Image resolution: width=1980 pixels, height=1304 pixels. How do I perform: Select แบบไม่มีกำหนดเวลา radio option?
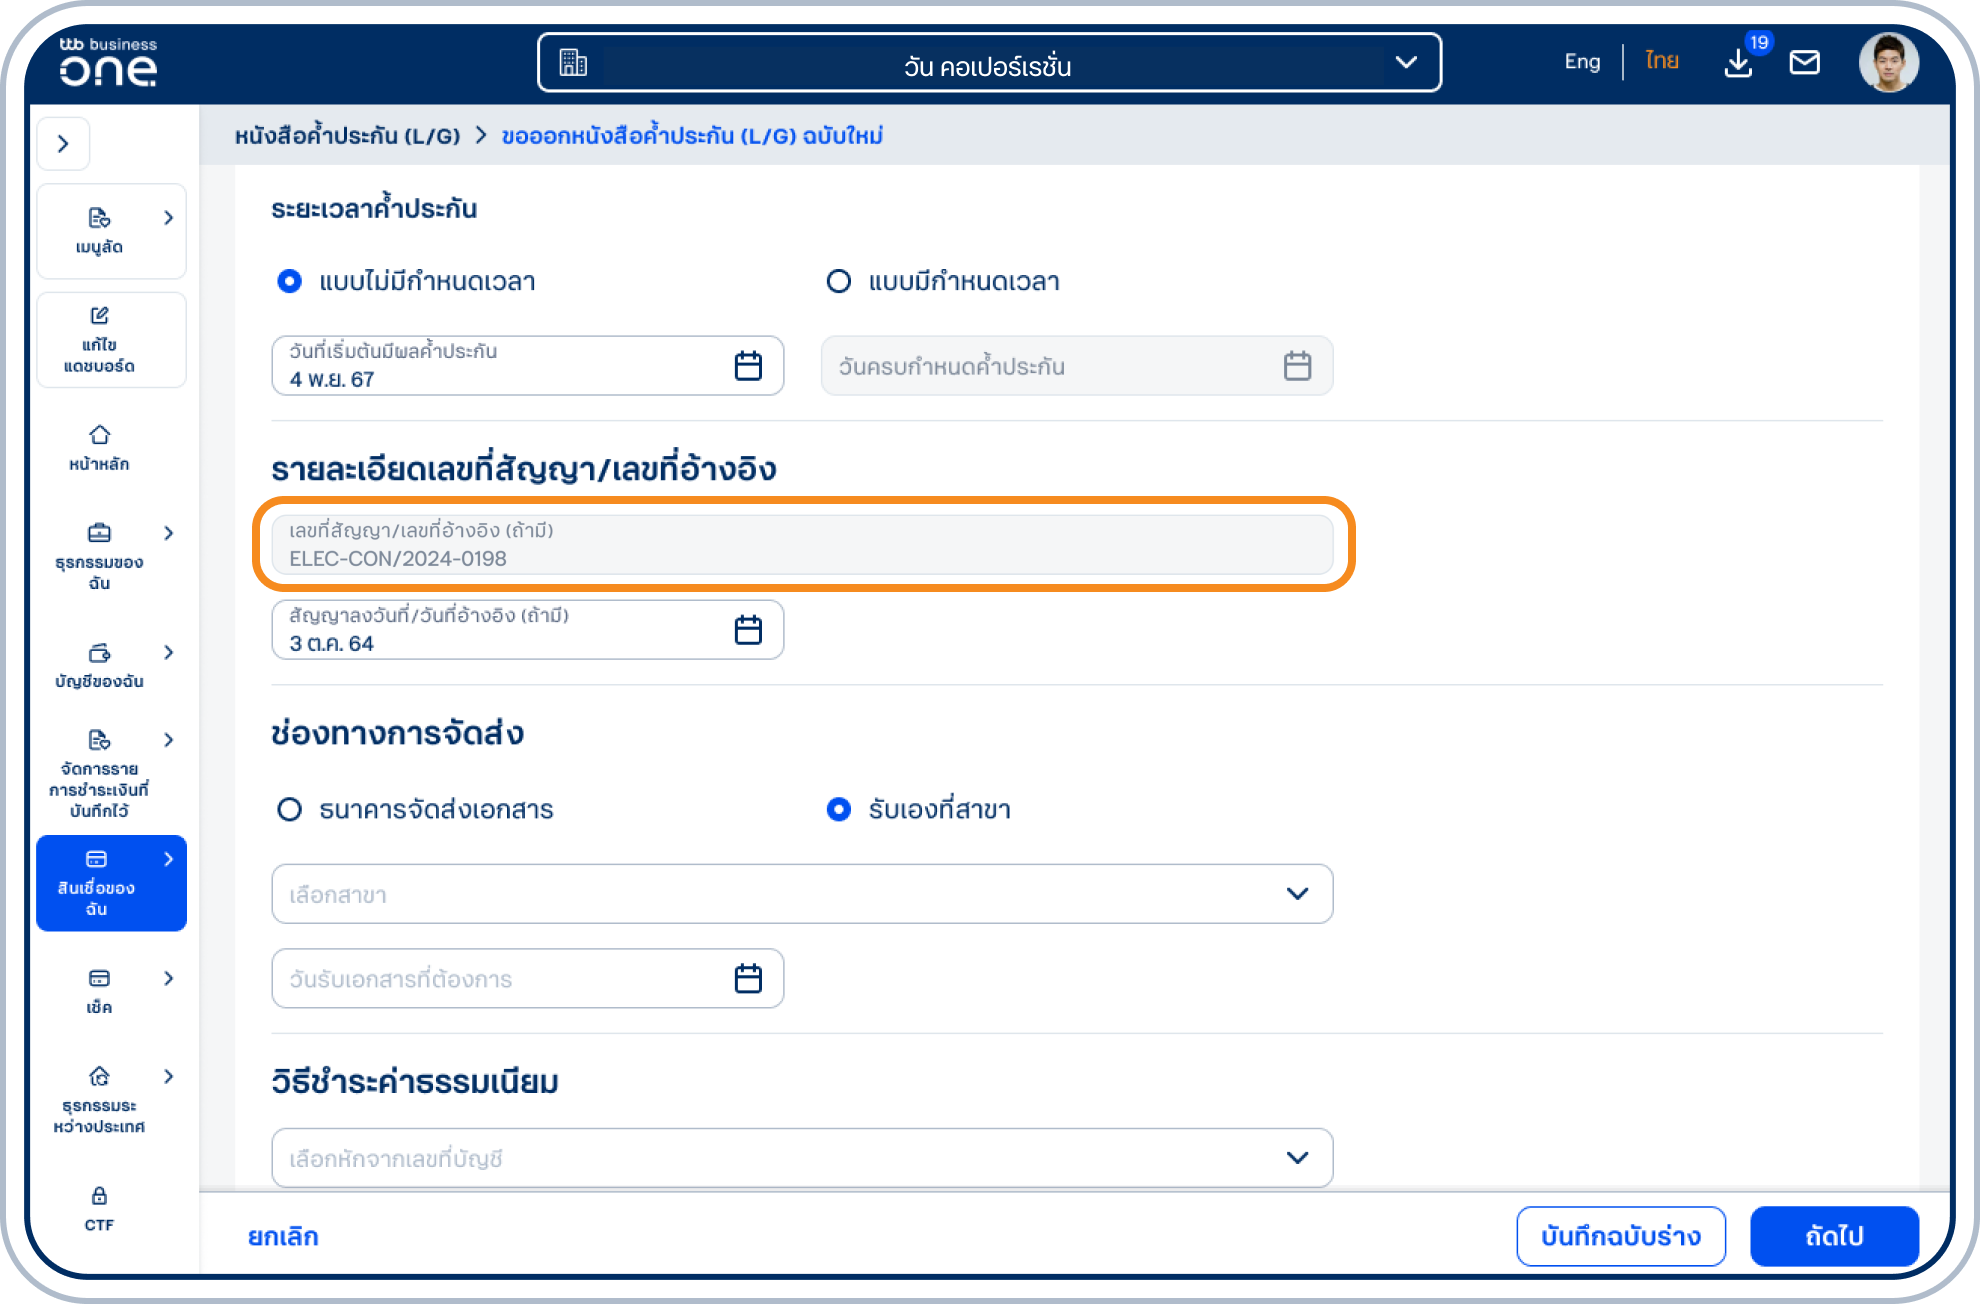[x=290, y=282]
